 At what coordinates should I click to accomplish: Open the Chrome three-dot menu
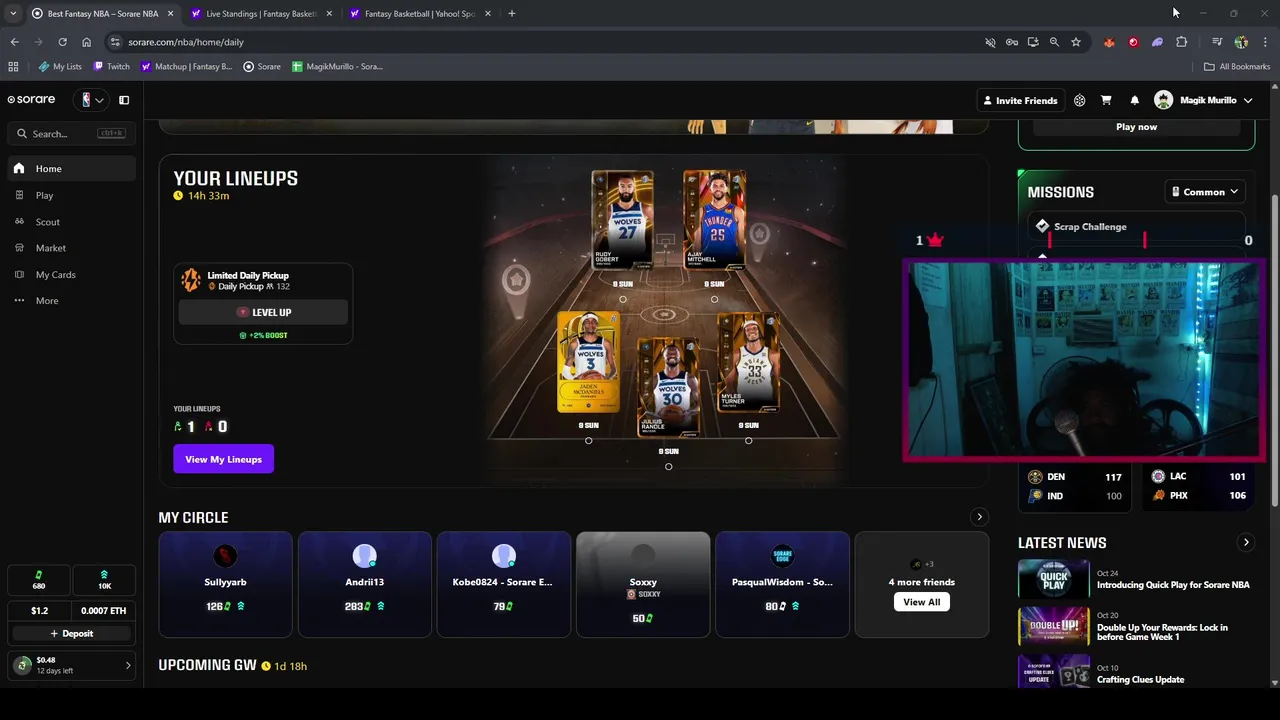coord(1265,42)
